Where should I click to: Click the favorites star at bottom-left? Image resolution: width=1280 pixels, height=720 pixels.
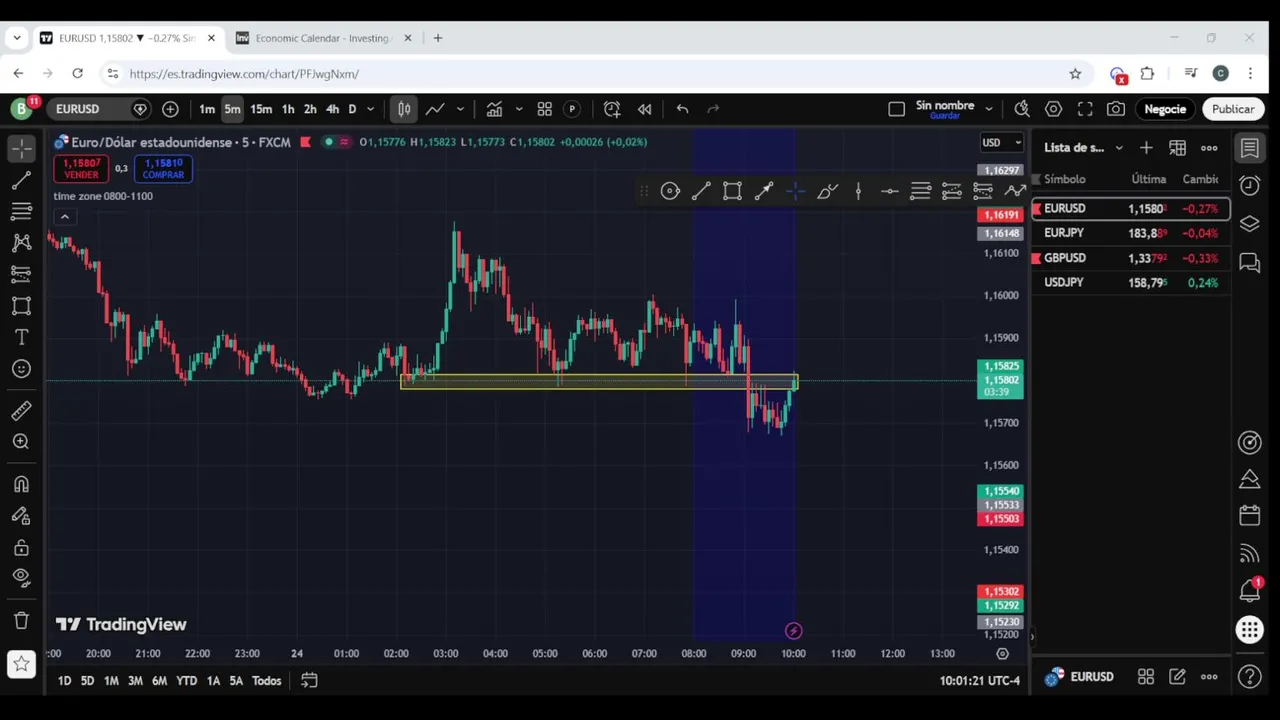coord(21,664)
